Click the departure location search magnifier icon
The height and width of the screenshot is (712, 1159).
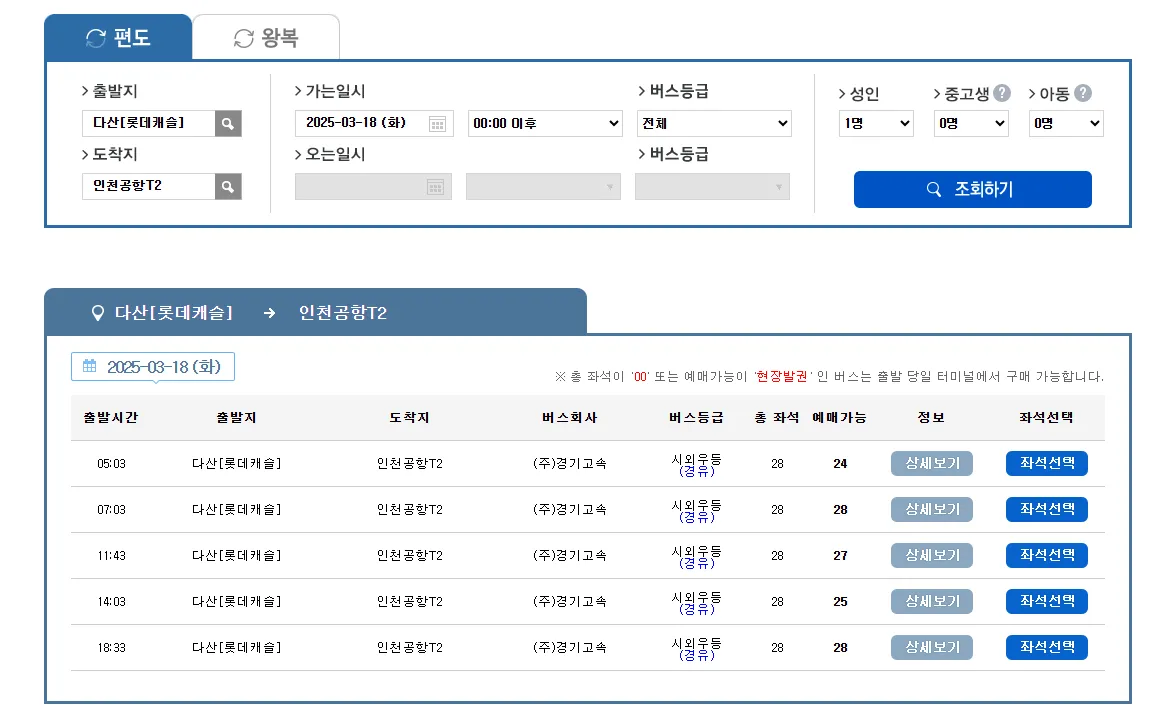point(229,123)
